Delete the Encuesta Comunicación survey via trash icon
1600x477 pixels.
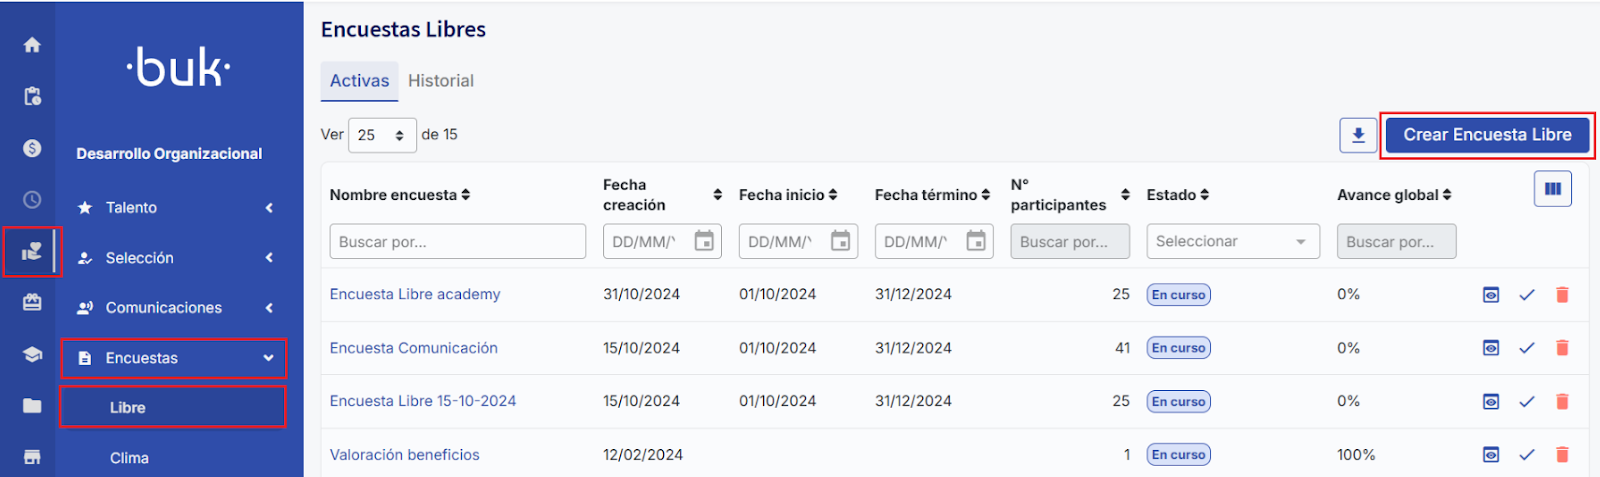1562,348
